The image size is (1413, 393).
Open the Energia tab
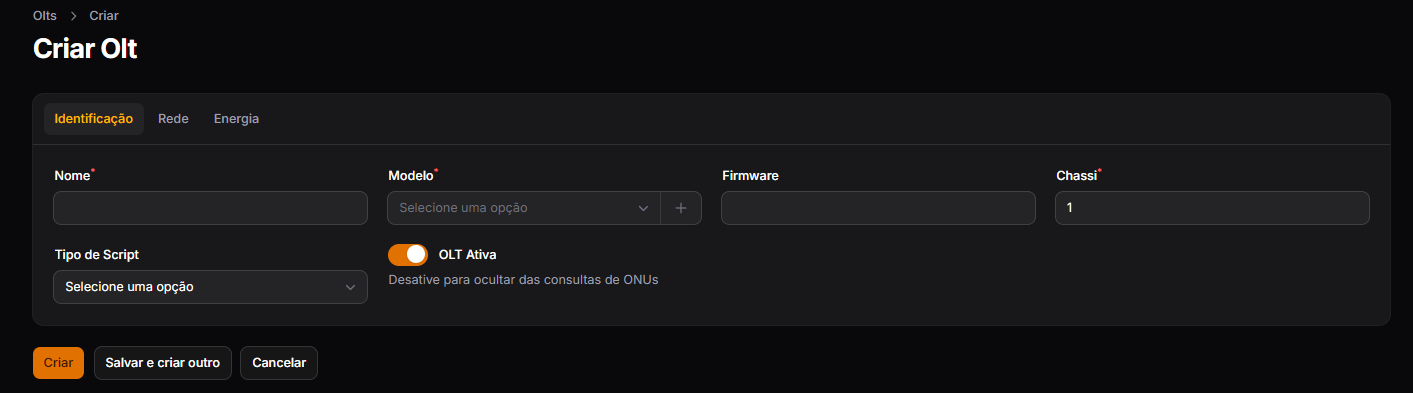[236, 118]
